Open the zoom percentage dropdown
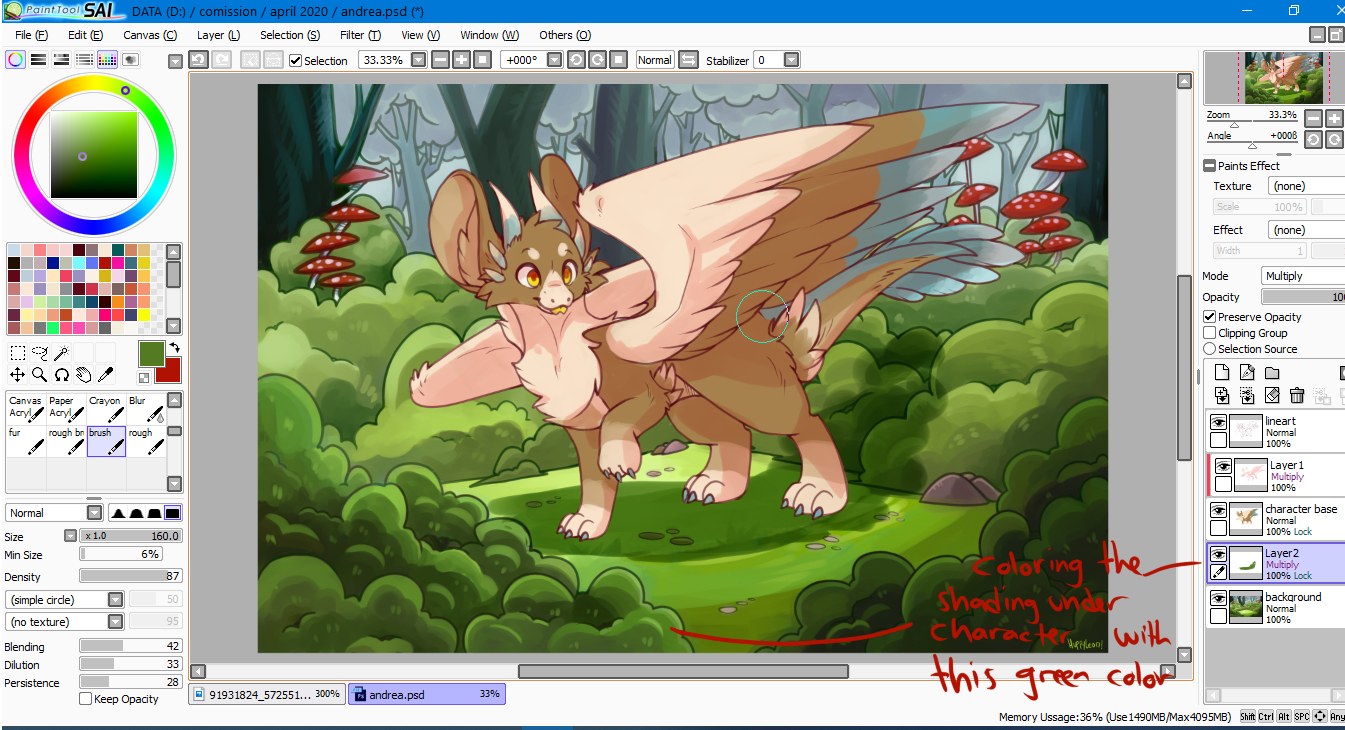Viewport: 1345px width, 730px height. [x=418, y=60]
